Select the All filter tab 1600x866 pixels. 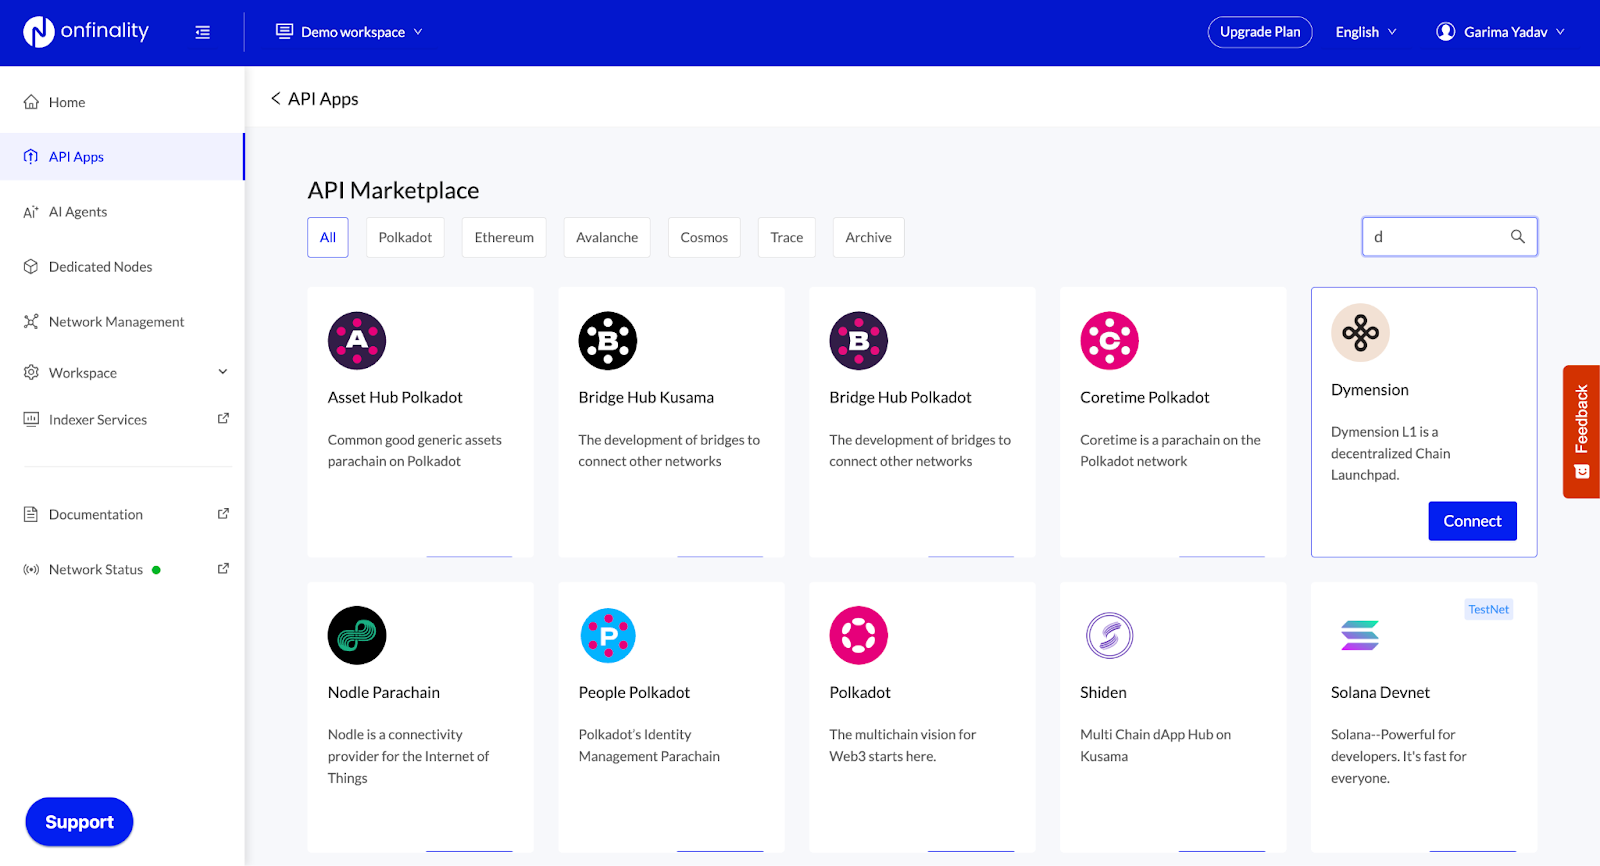pyautogui.click(x=328, y=238)
